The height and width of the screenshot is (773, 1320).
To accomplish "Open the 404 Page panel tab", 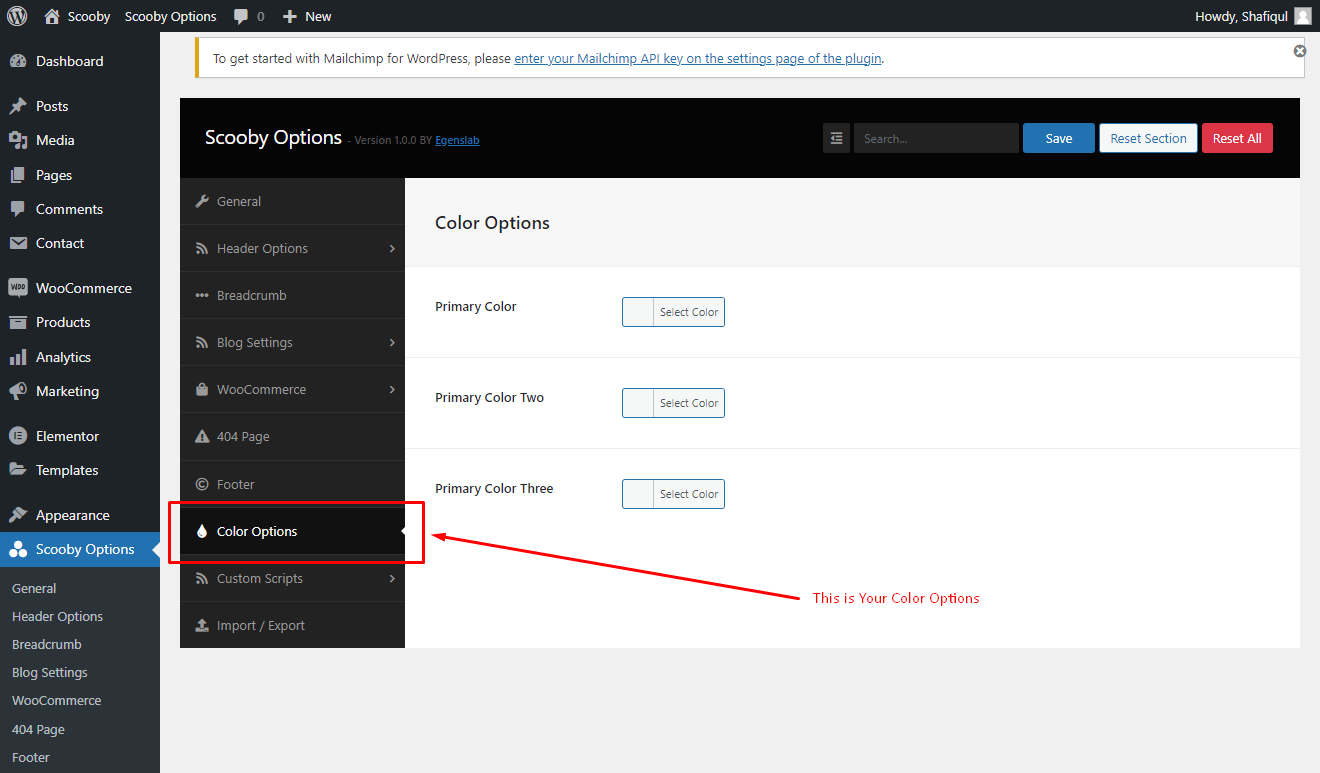I will pos(292,436).
